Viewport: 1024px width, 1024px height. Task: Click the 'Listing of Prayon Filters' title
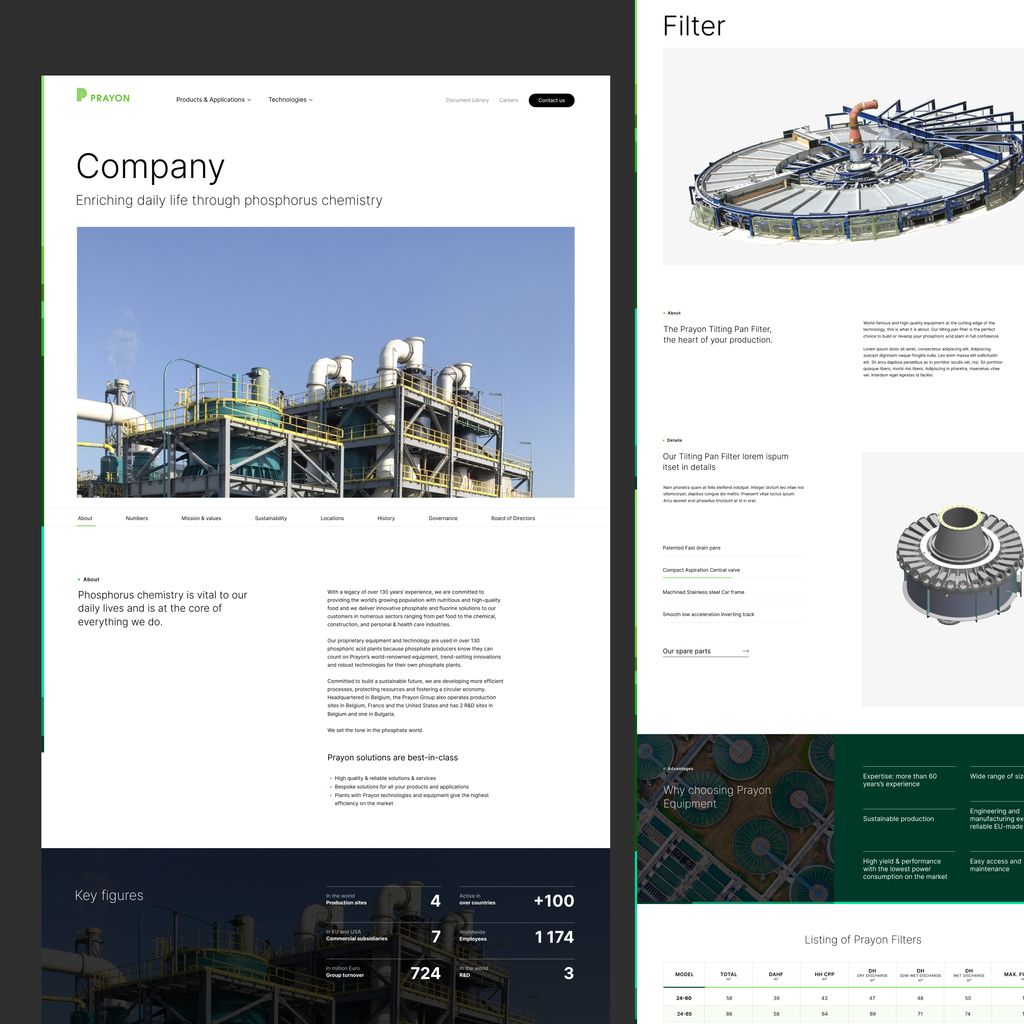863,940
